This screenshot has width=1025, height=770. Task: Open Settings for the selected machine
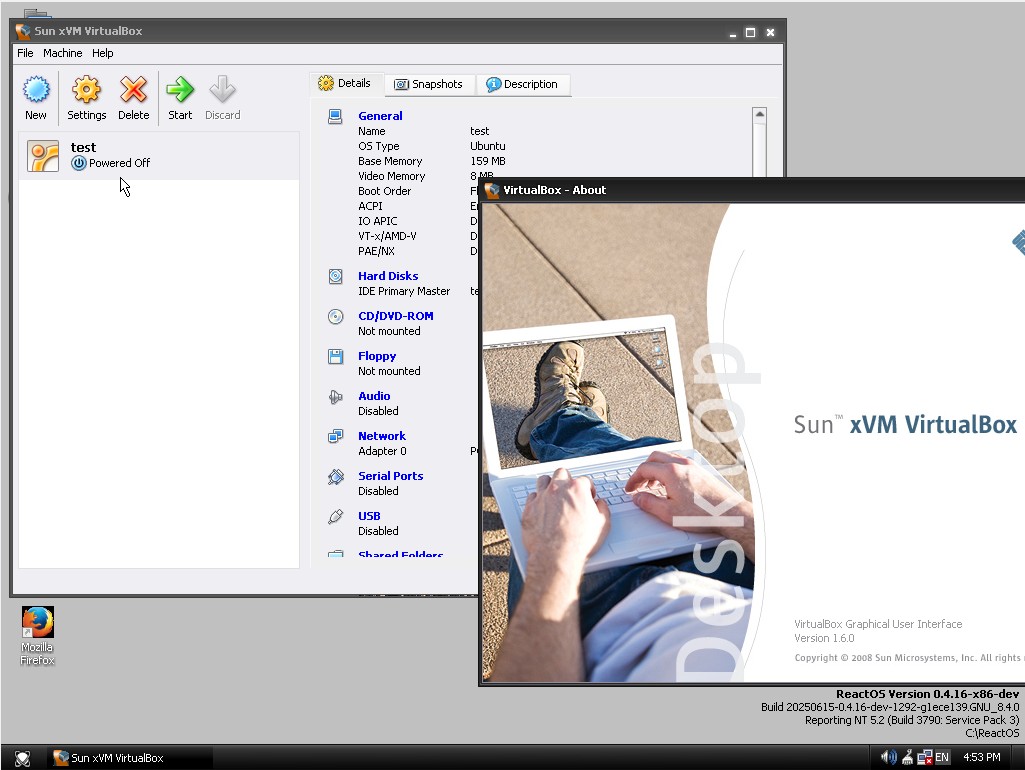(86, 98)
